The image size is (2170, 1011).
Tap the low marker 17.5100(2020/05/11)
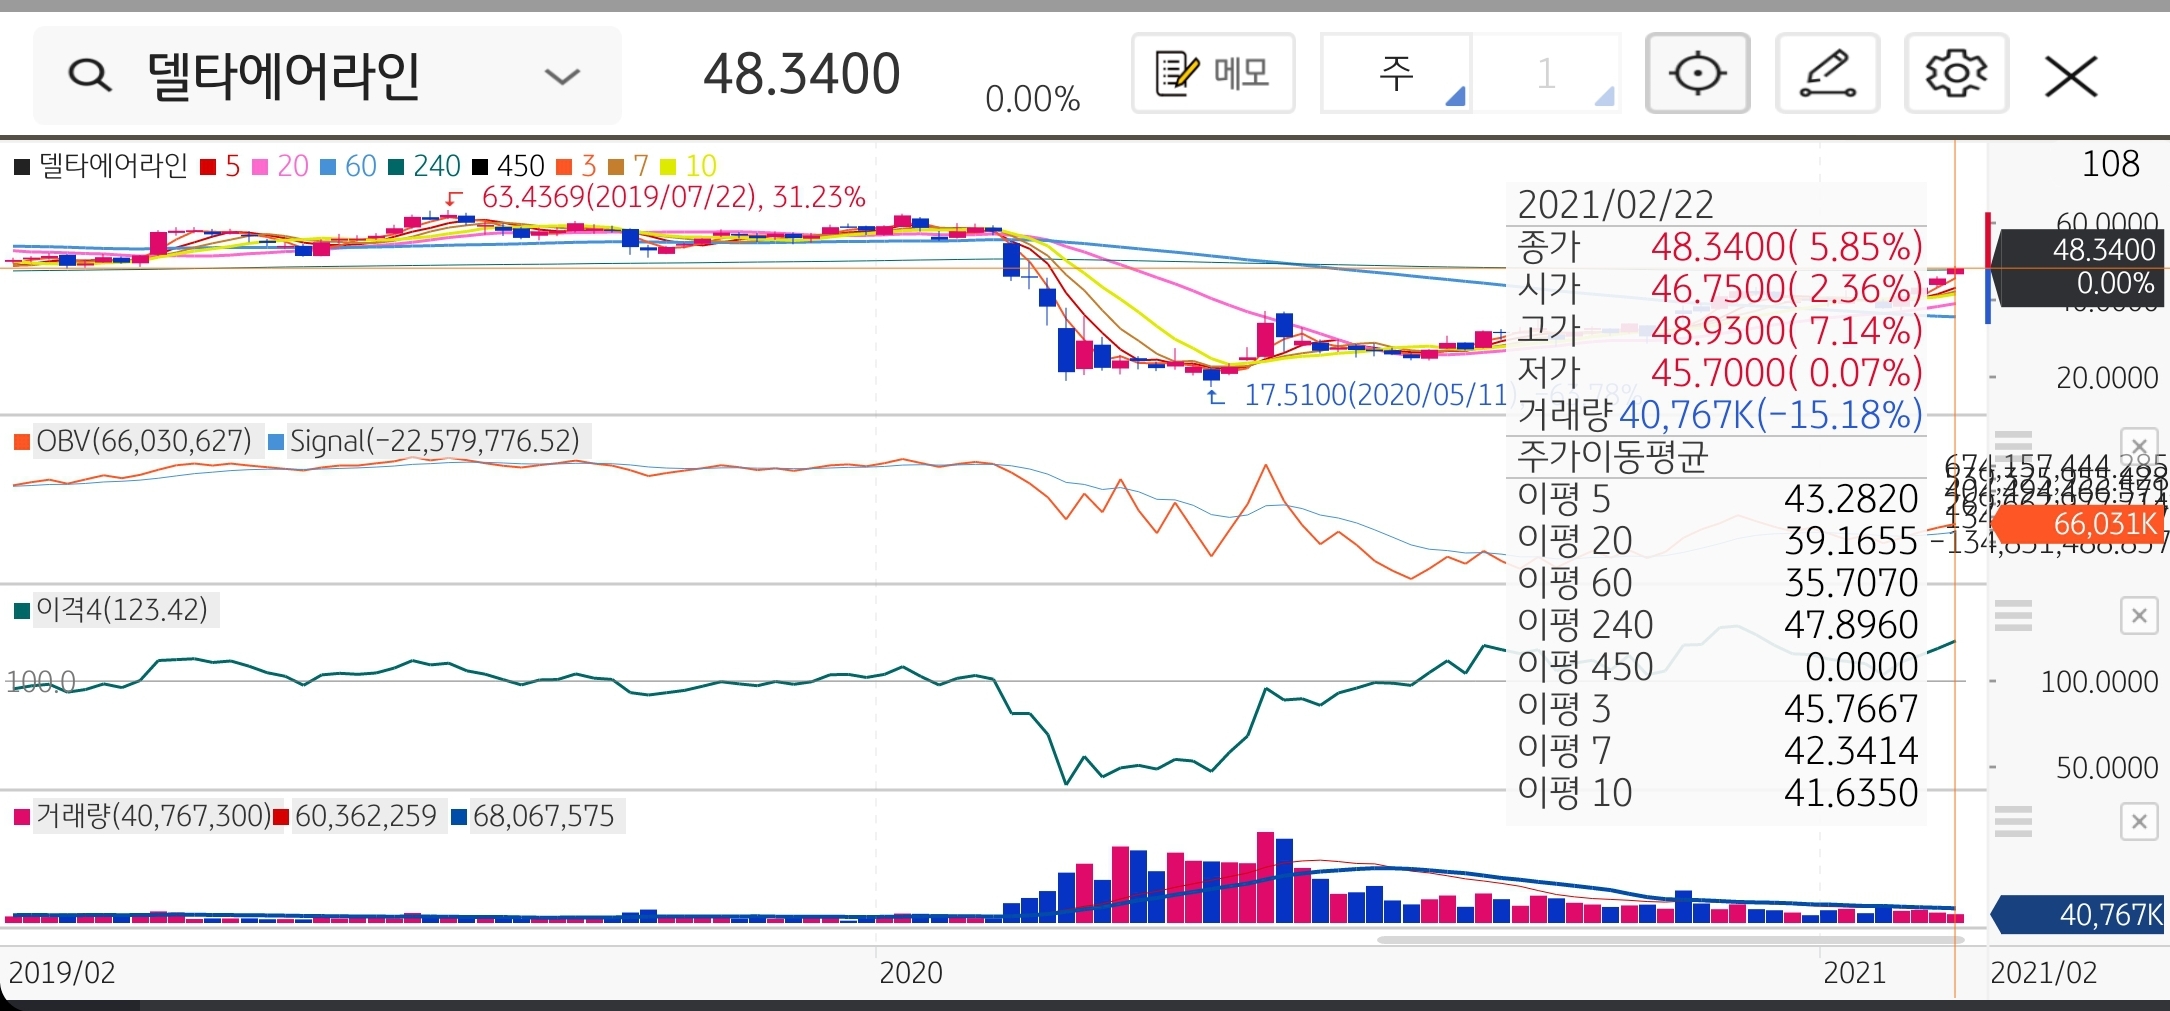(1375, 395)
